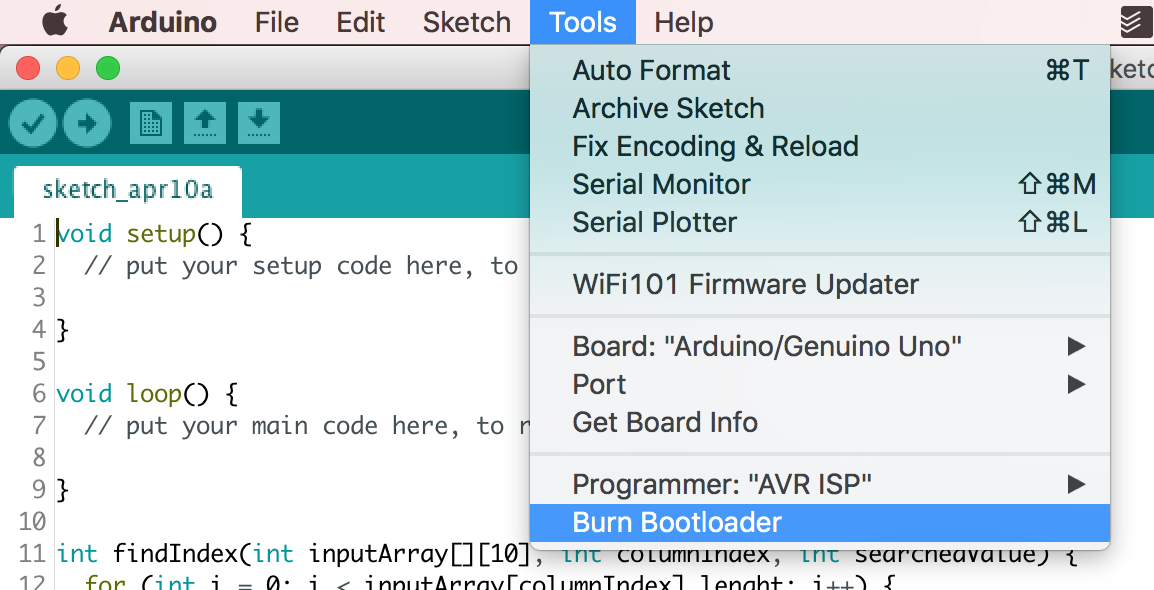Open the Serial Monitor

(820, 185)
